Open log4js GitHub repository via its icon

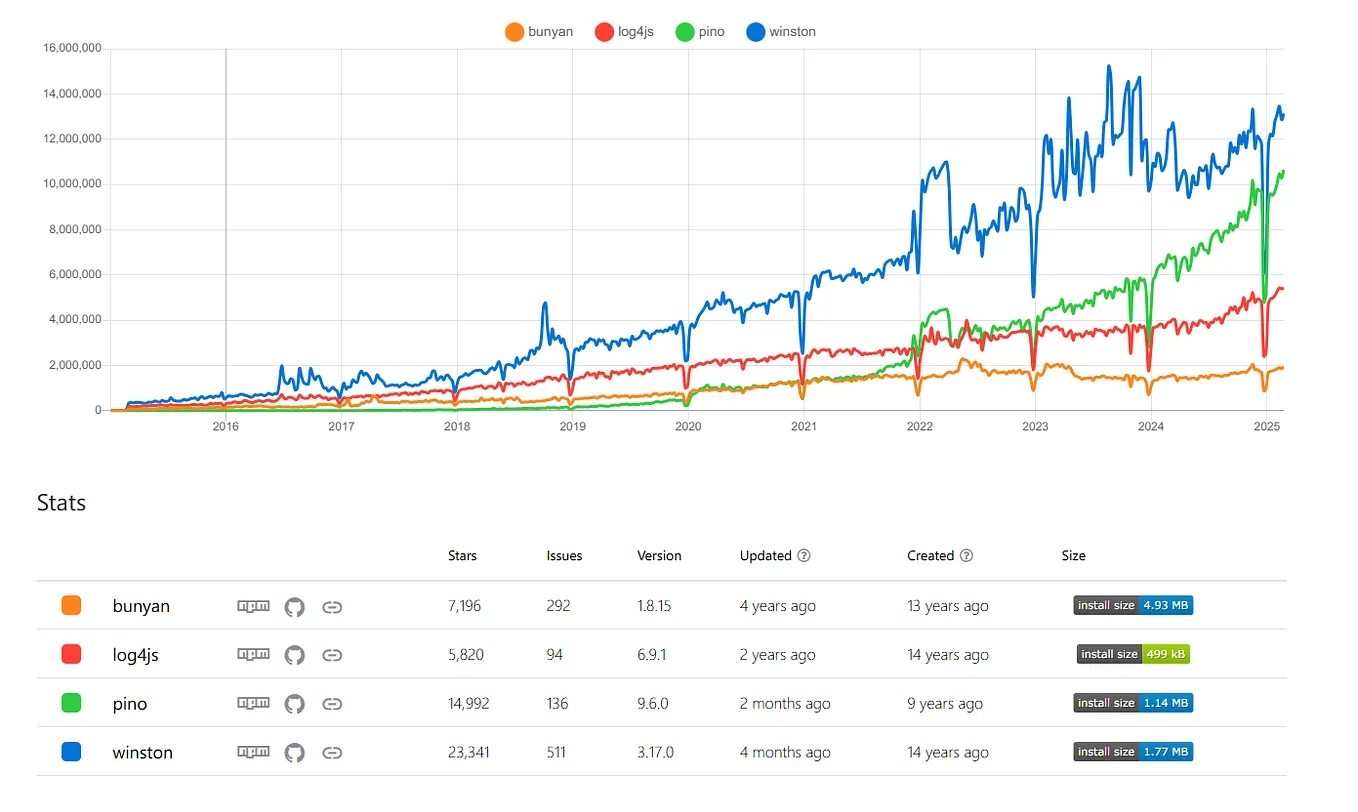tap(295, 654)
